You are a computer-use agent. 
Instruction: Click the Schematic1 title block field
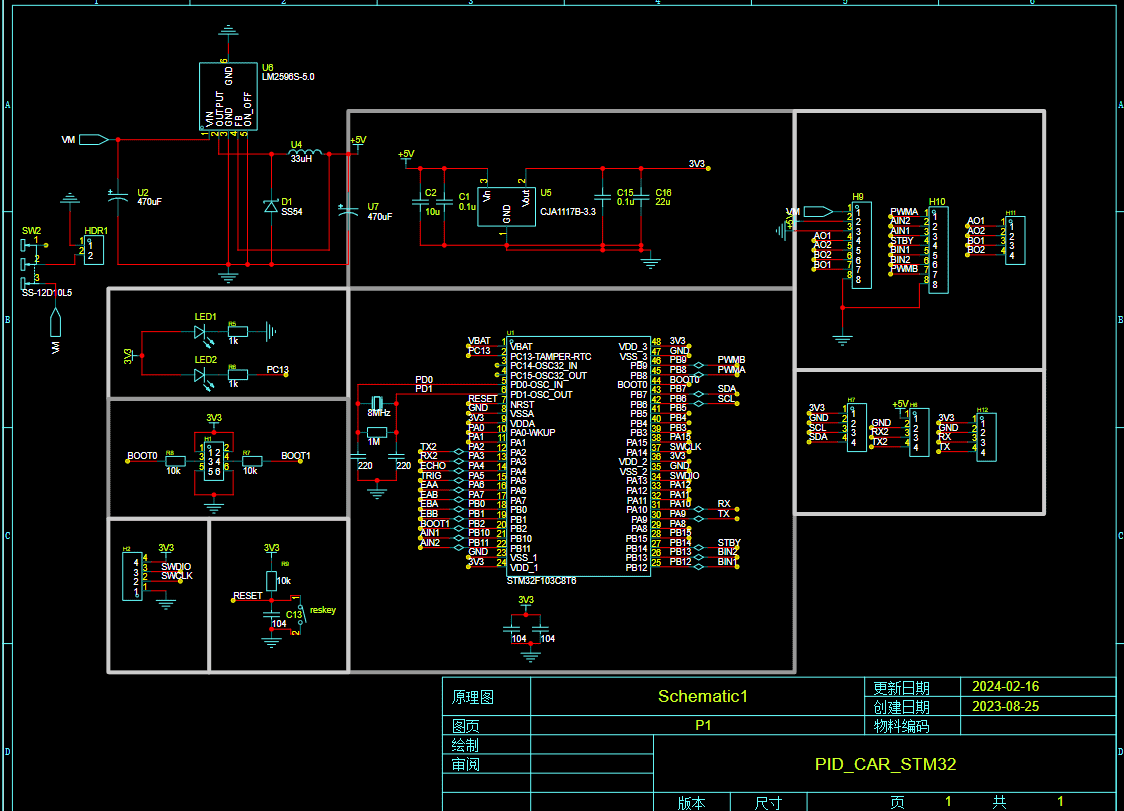702,696
